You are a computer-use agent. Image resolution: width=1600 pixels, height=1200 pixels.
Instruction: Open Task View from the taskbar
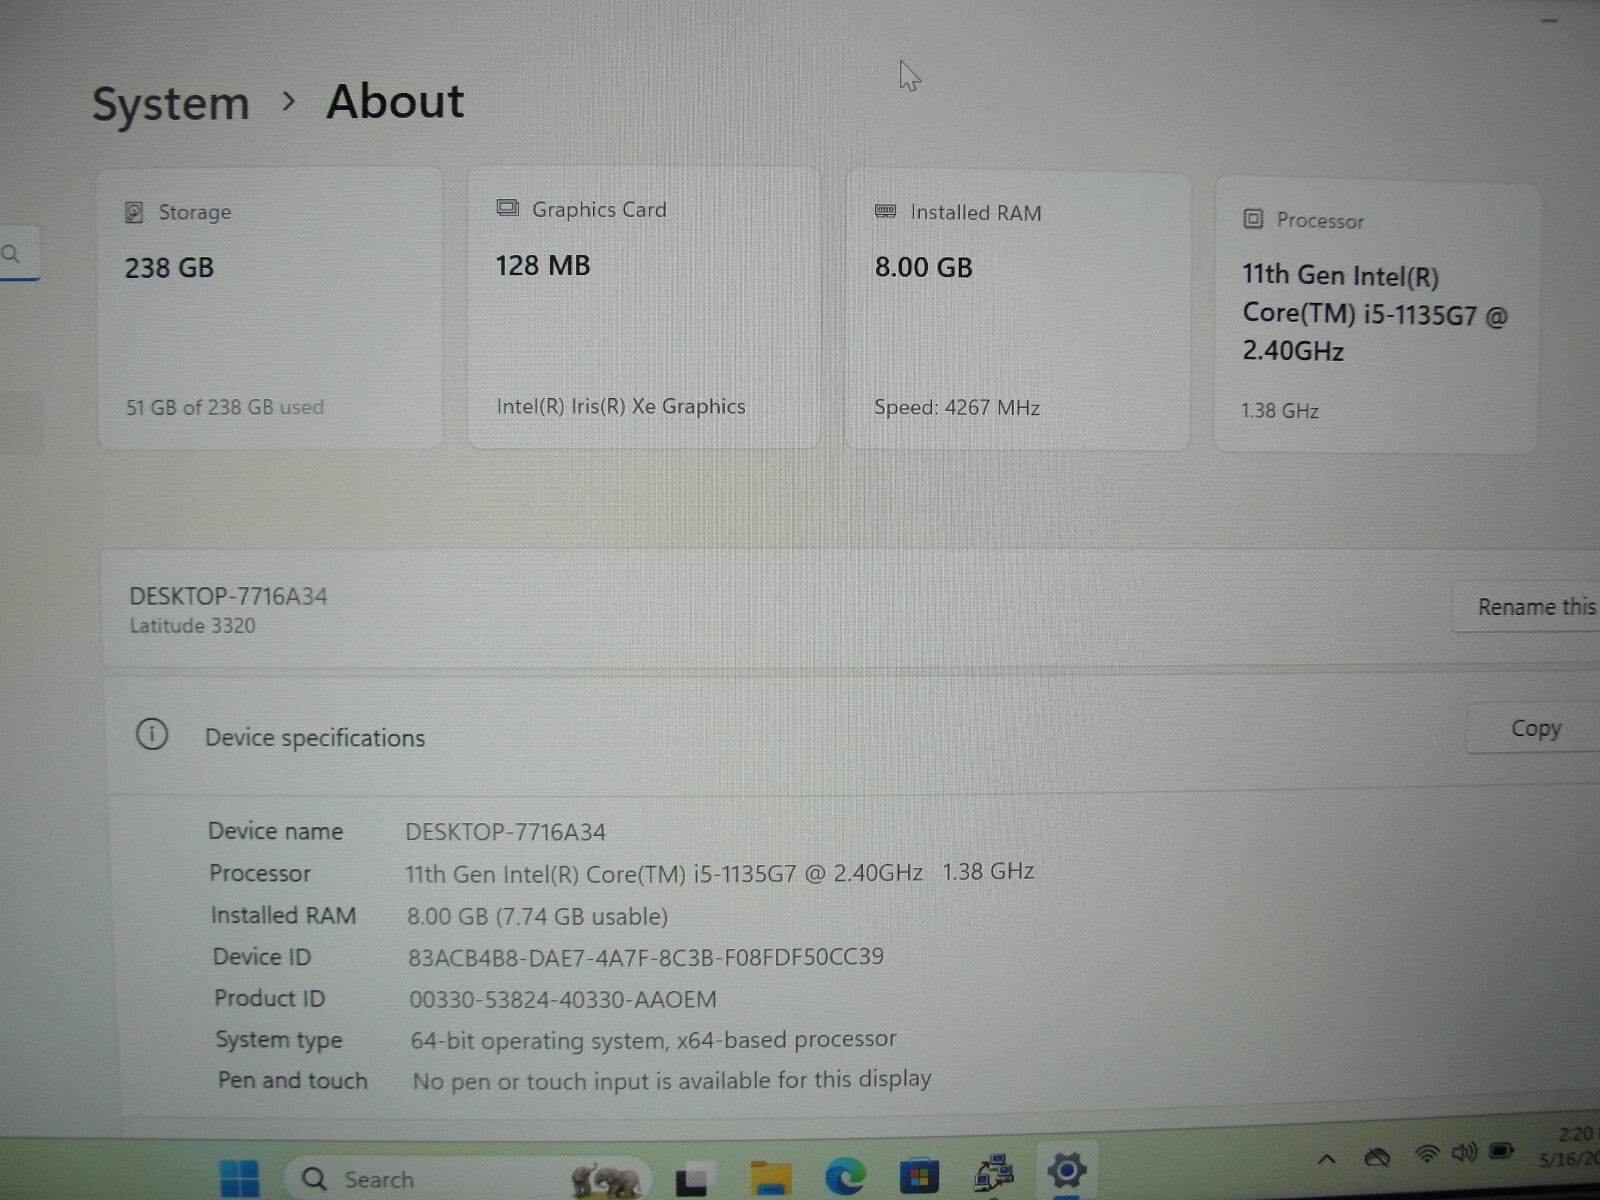693,1178
